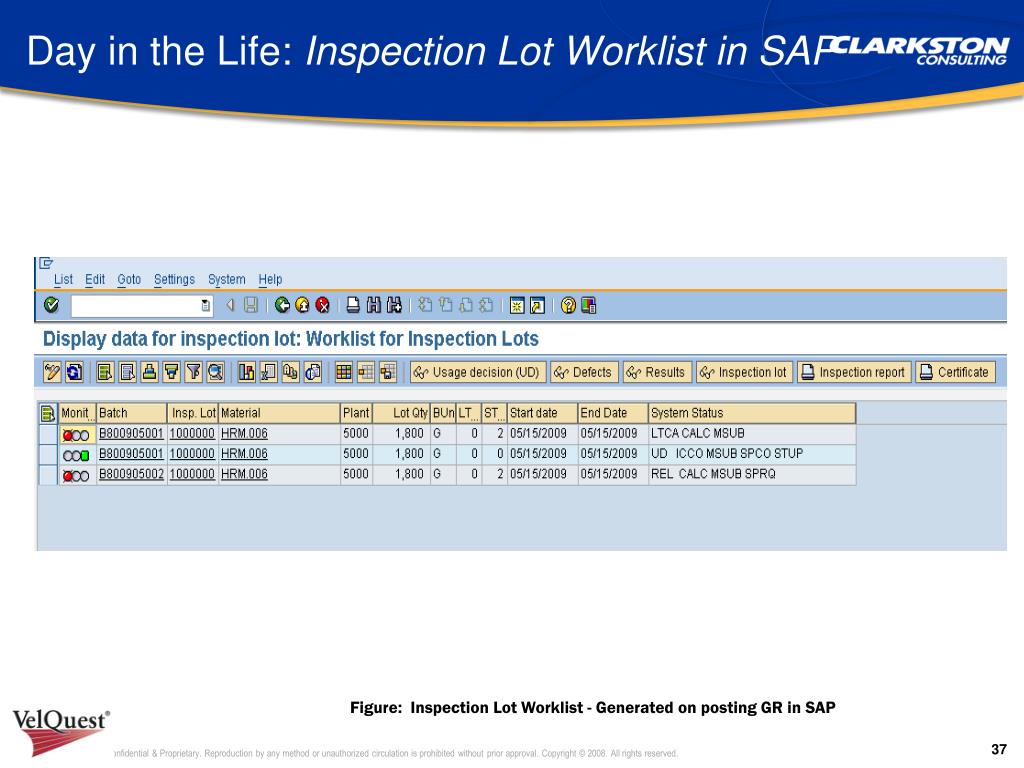Image resolution: width=1024 pixels, height=768 pixels.
Task: Select the row with batch B800905002
Action: (x=49, y=475)
